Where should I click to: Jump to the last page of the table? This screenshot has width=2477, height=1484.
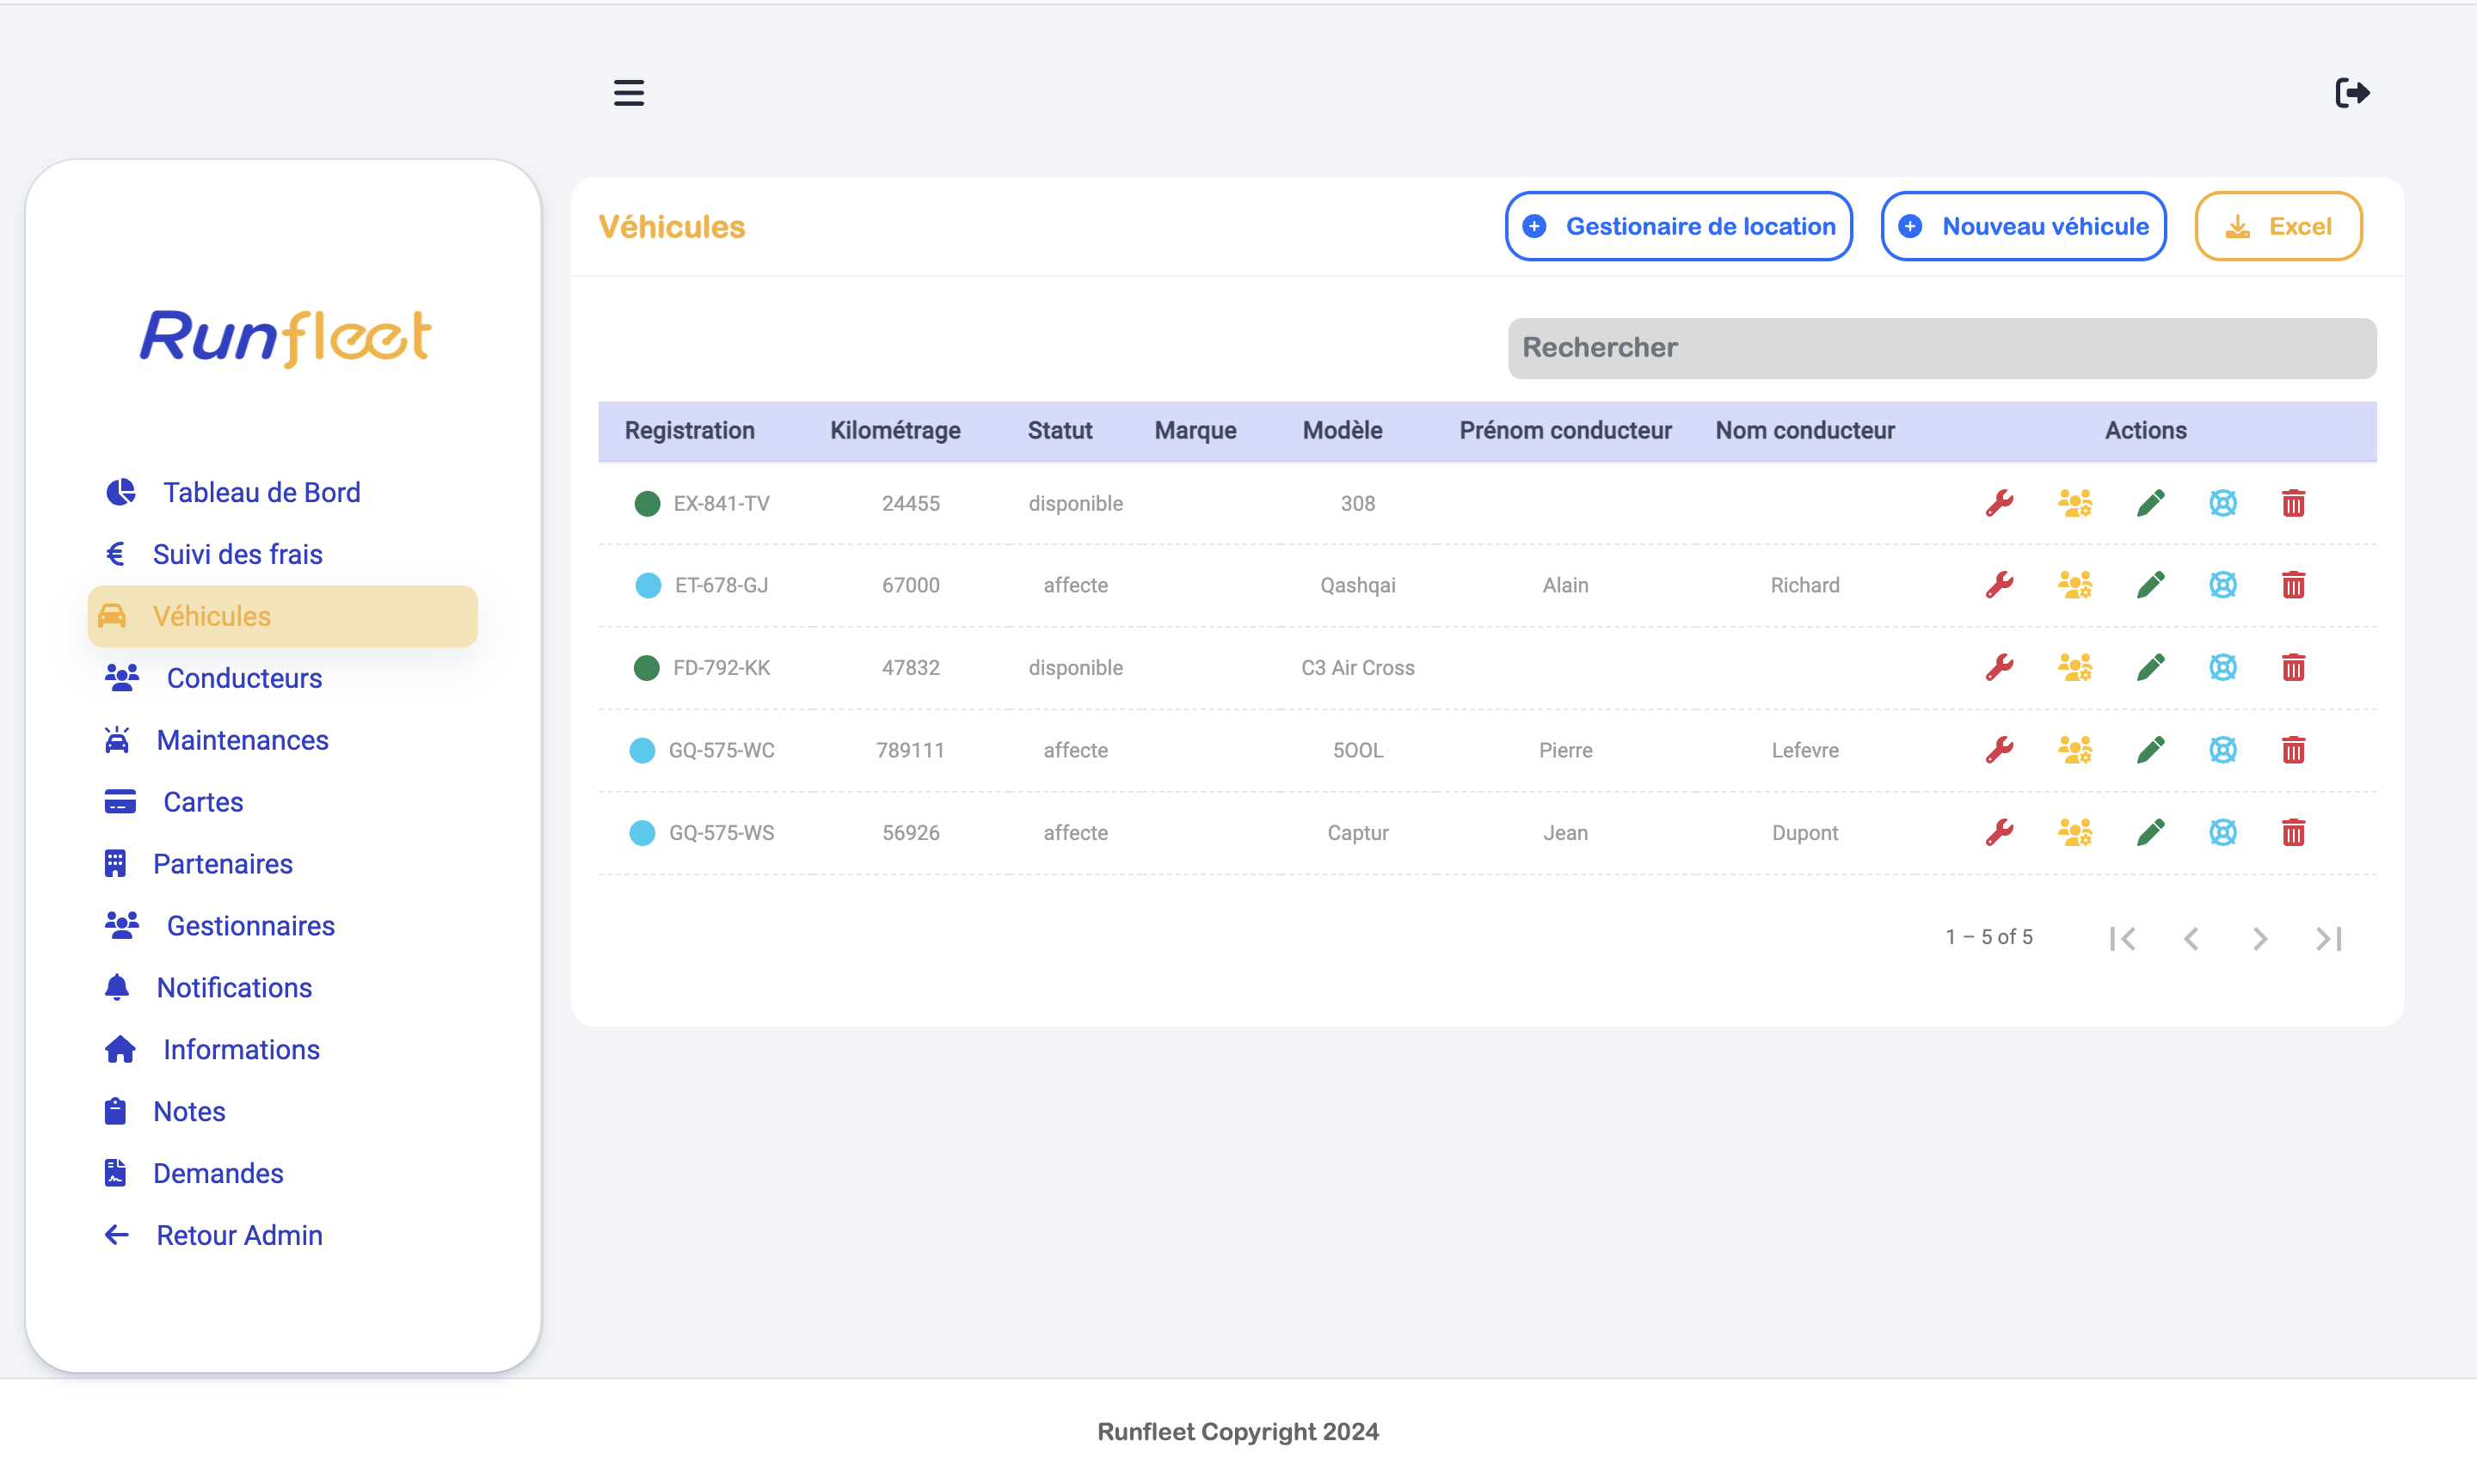tap(2329, 938)
